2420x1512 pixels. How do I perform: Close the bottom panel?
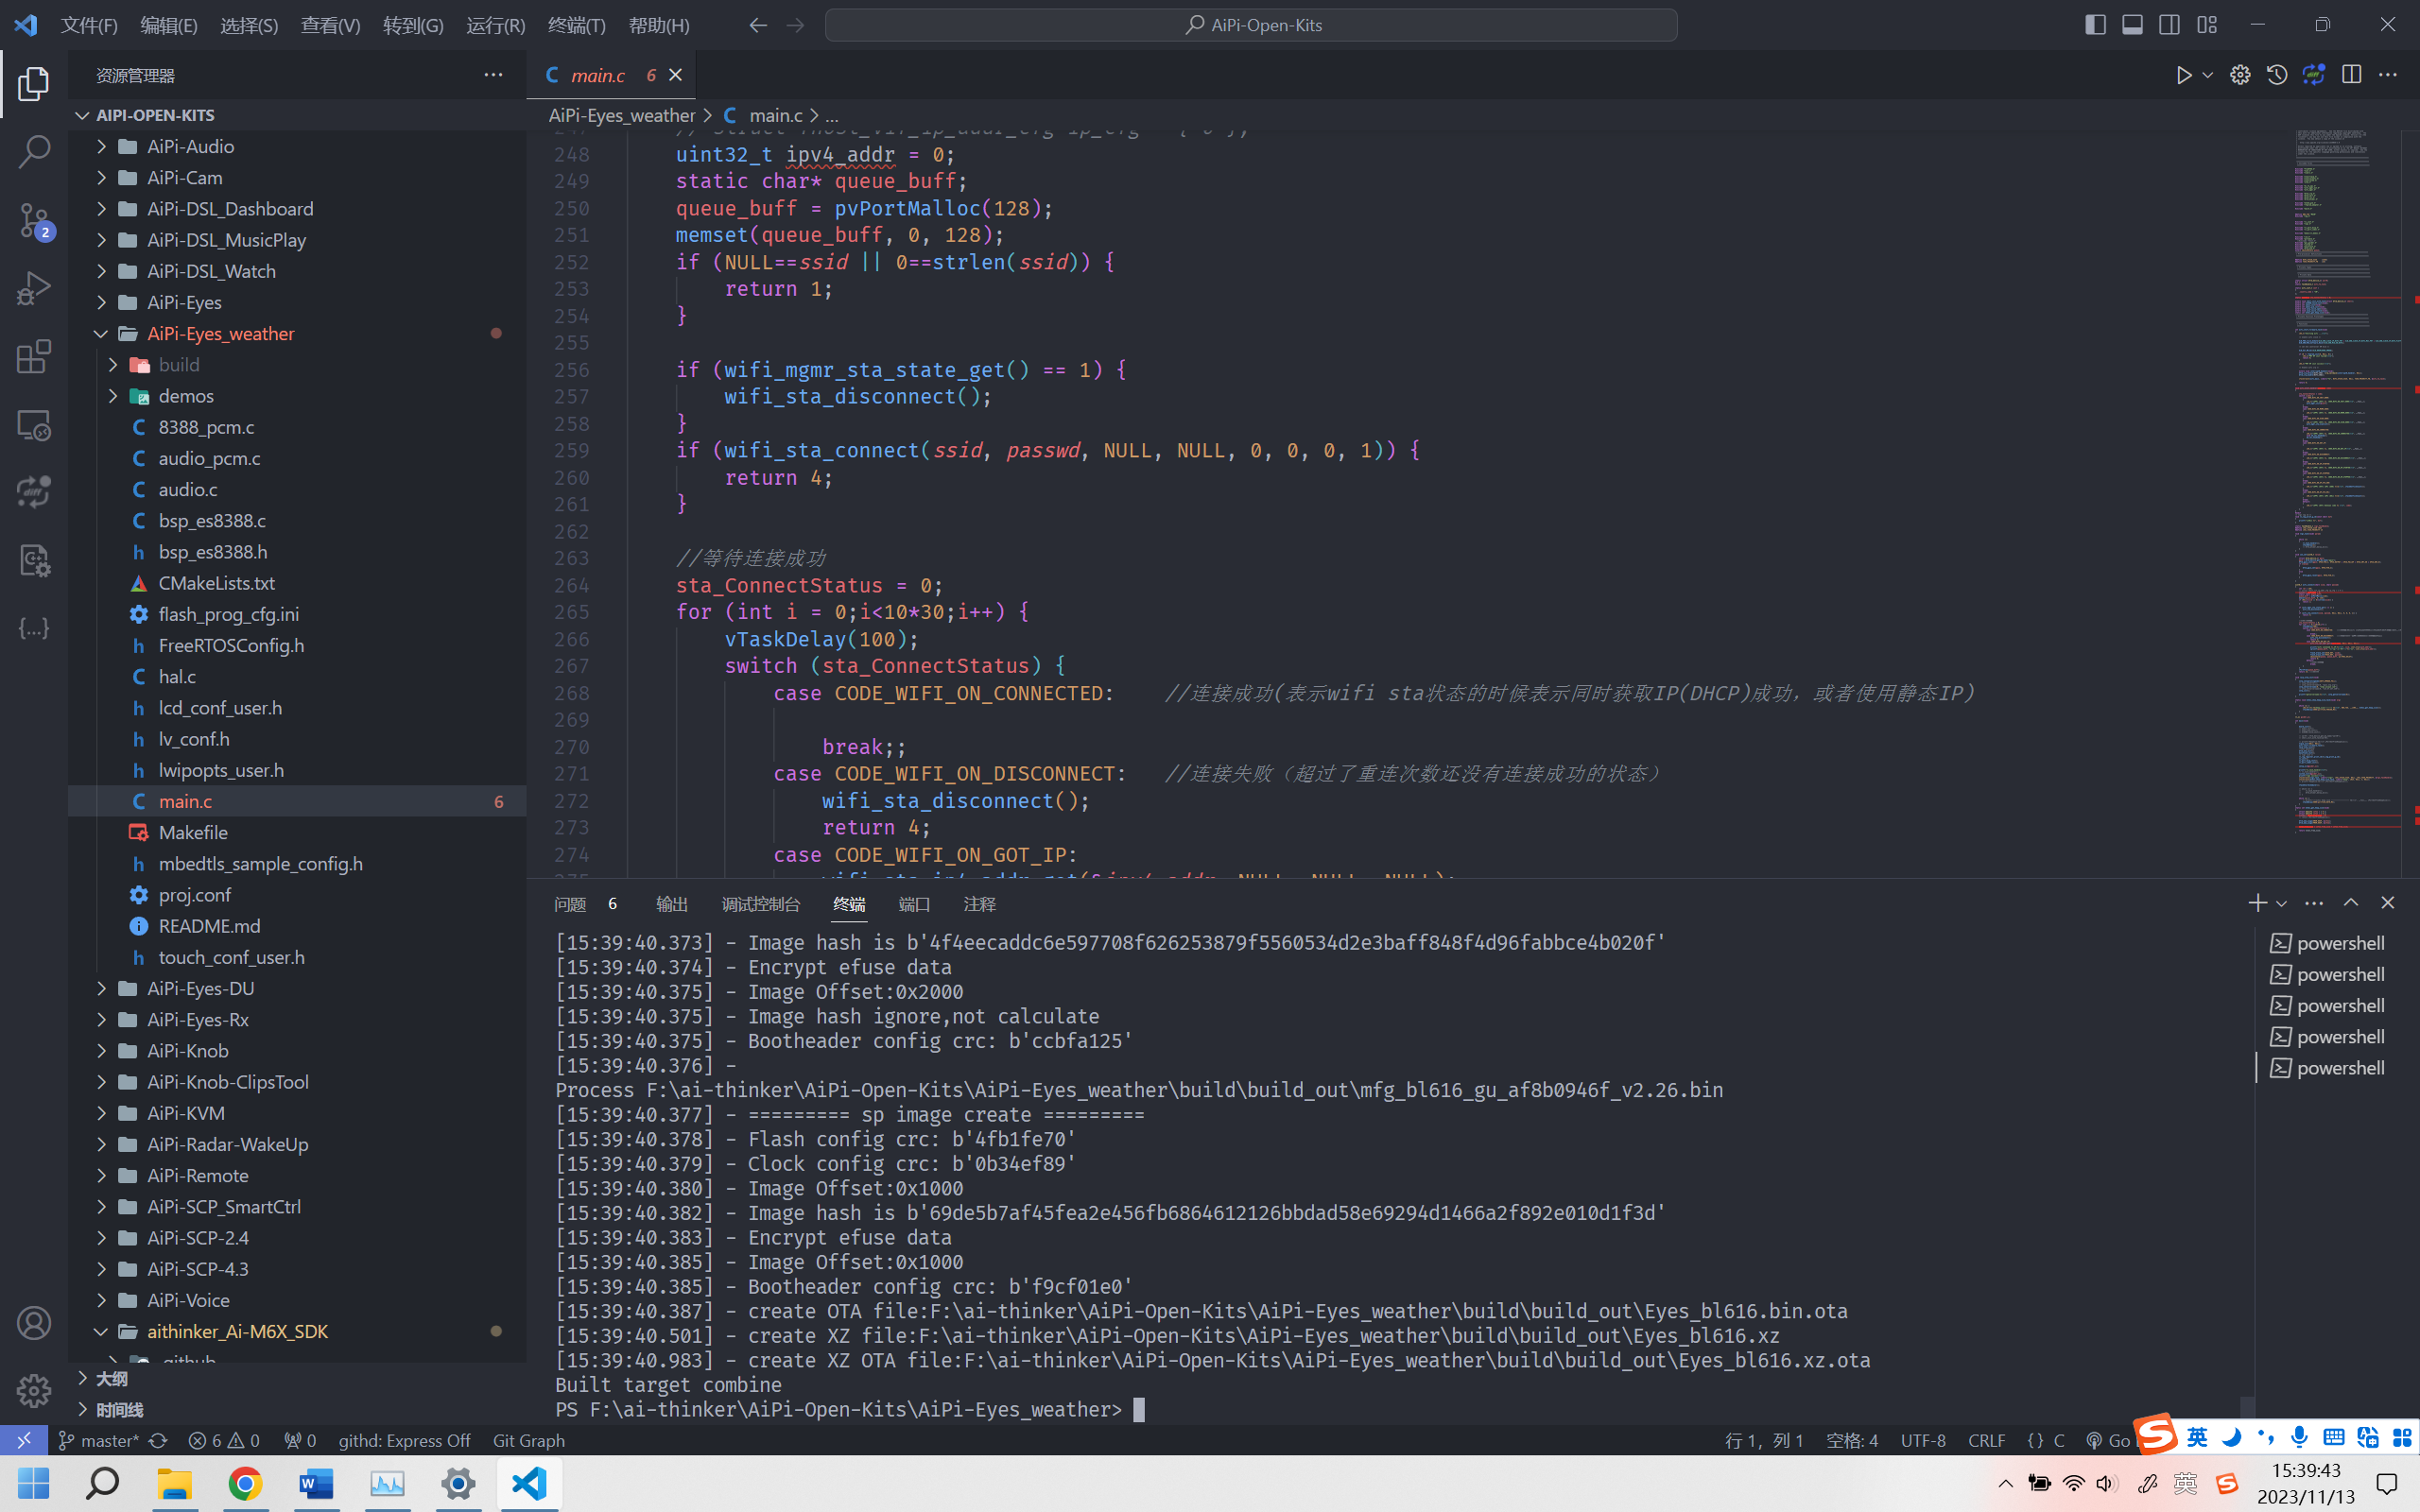point(2388,903)
